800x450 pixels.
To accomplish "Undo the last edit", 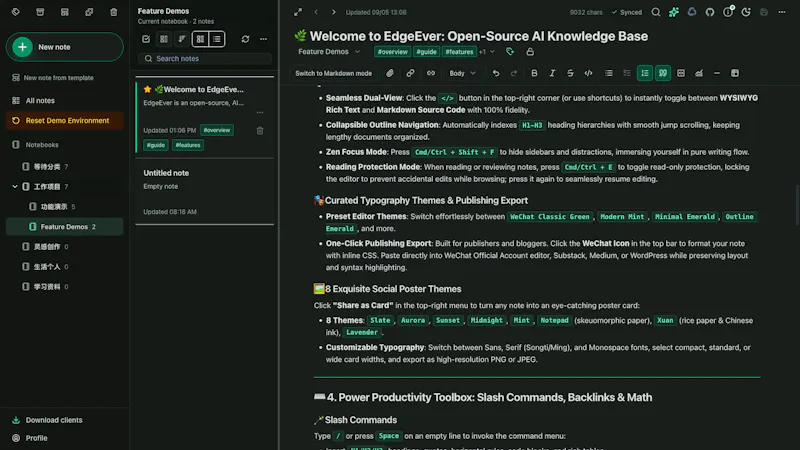I will [x=495, y=73].
